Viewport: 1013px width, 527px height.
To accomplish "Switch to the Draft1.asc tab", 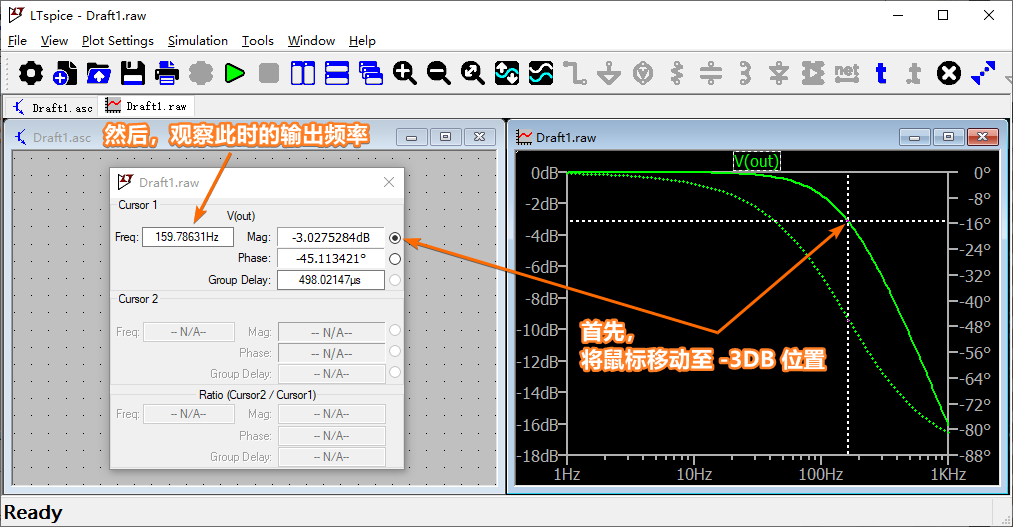I will [x=52, y=107].
